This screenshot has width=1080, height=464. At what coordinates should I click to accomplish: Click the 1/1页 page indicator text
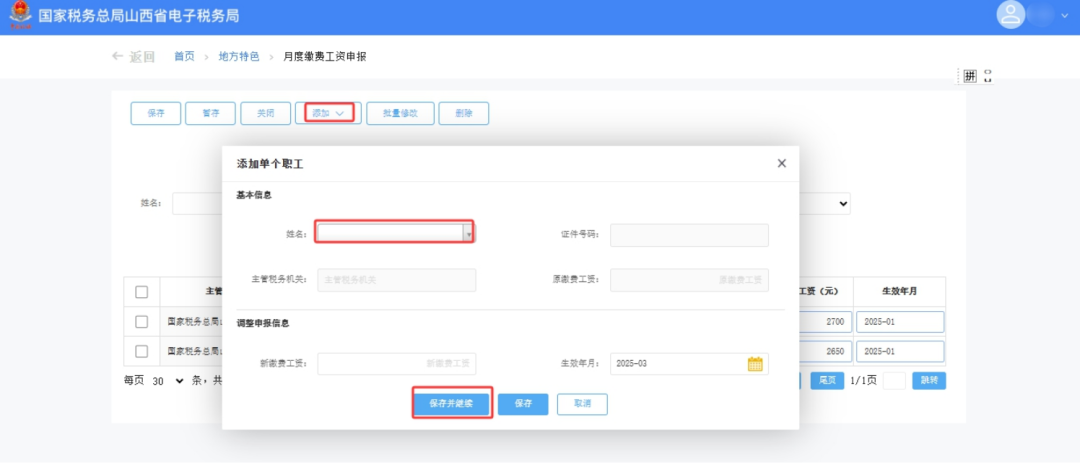(863, 381)
